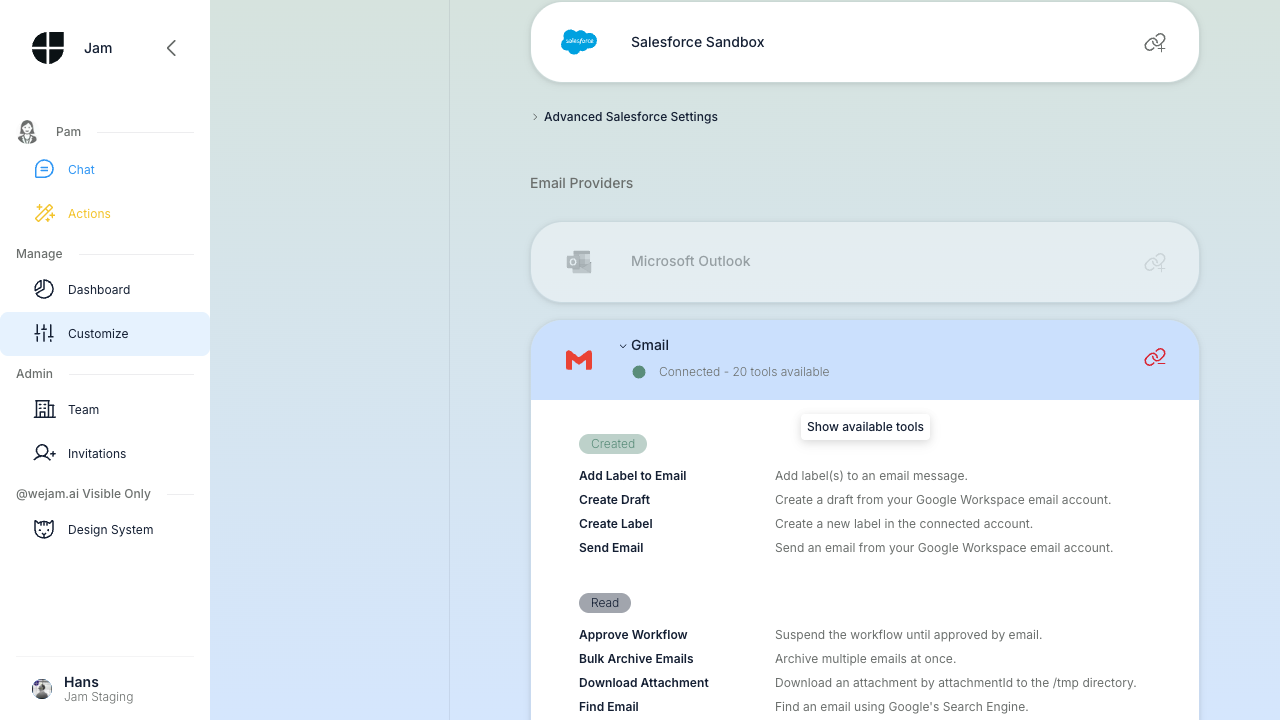Click the Chat speech bubble icon
Viewport: 1280px width, 720px height.
pyautogui.click(x=44, y=169)
